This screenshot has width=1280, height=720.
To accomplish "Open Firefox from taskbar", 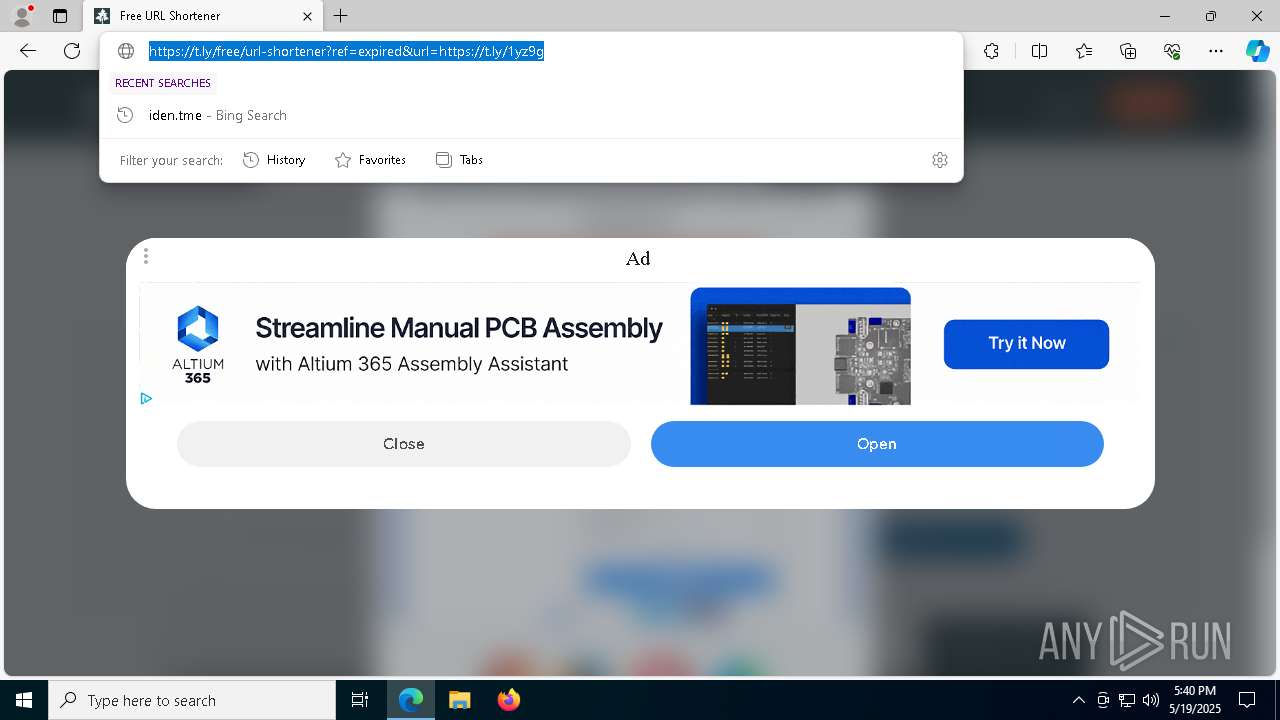I will pyautogui.click(x=509, y=700).
